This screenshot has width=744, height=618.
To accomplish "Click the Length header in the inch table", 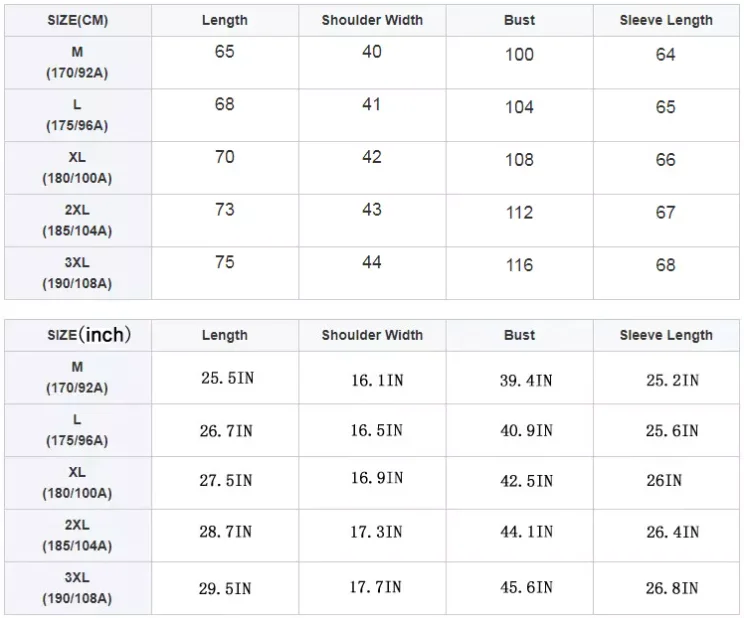I will [x=225, y=335].
